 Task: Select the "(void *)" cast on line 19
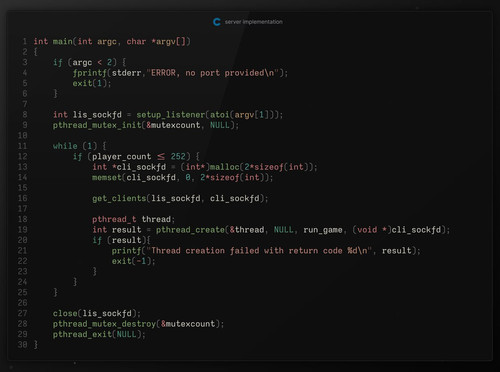point(372,230)
